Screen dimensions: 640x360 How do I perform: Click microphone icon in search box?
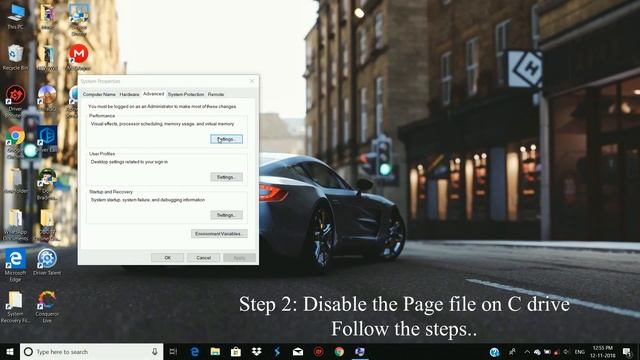(155, 351)
